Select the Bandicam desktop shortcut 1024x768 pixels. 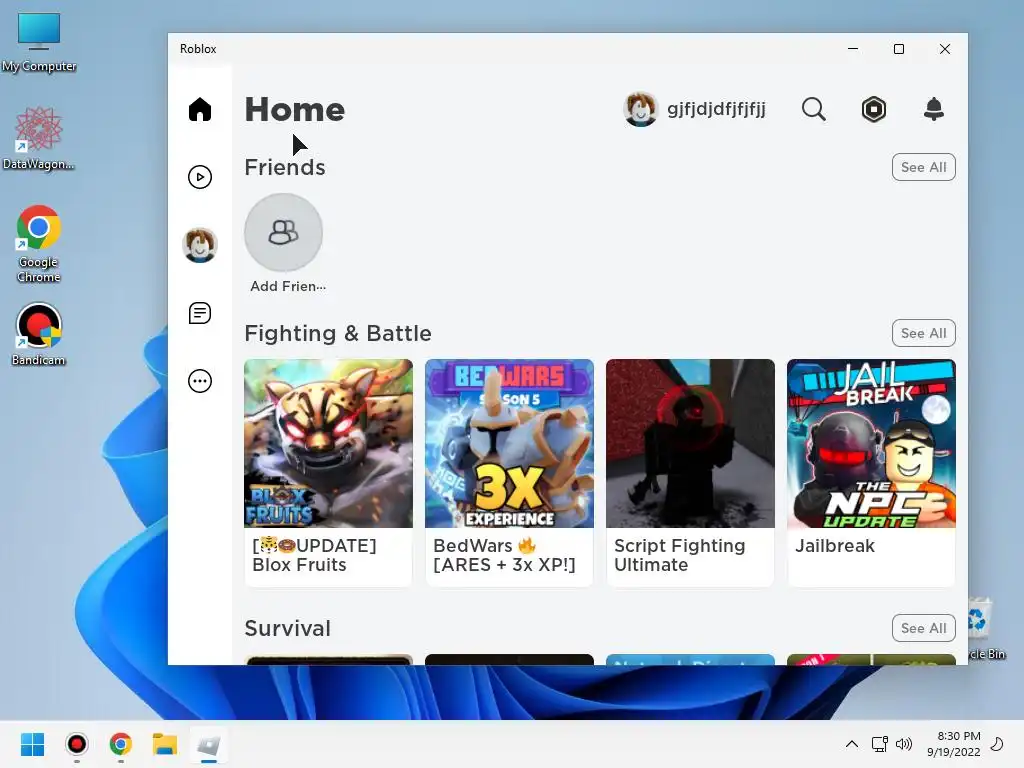[39, 334]
